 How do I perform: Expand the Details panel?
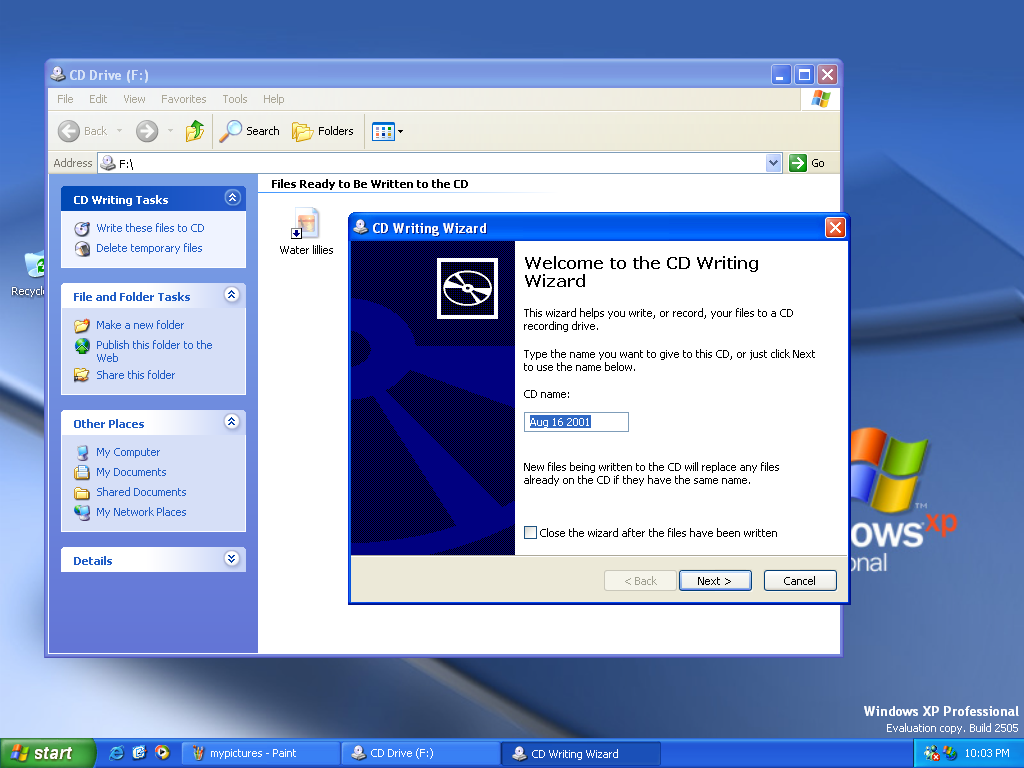point(231,558)
